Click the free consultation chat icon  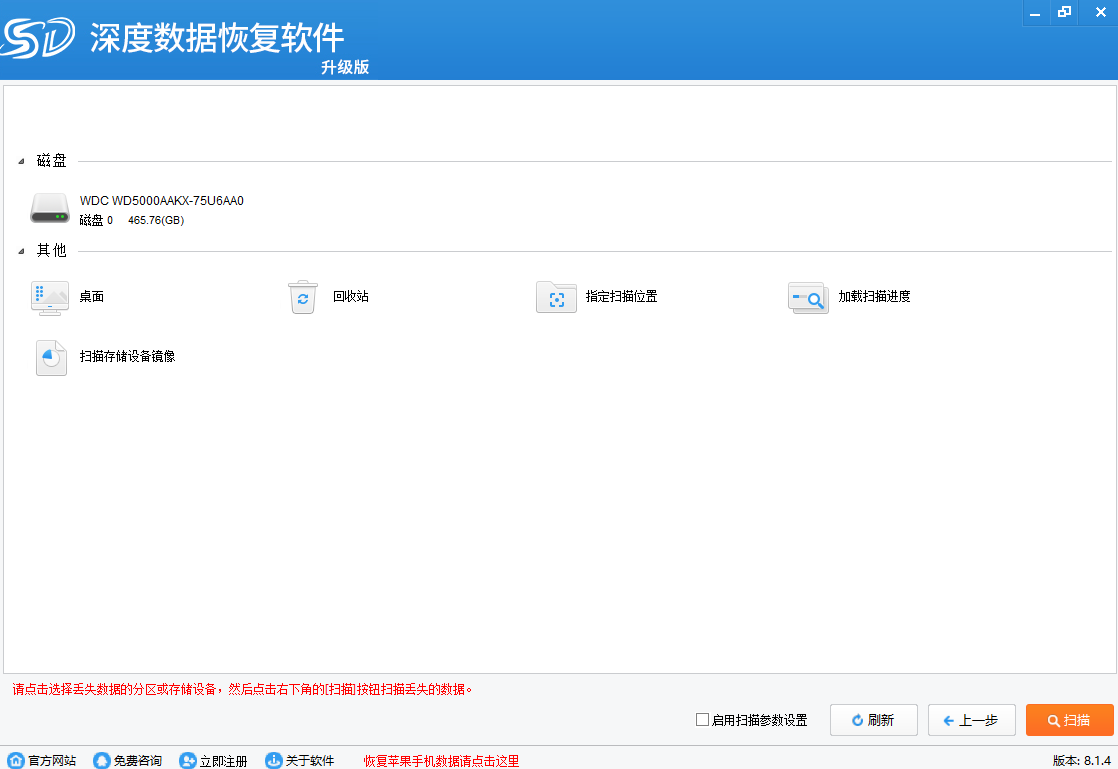[101, 760]
